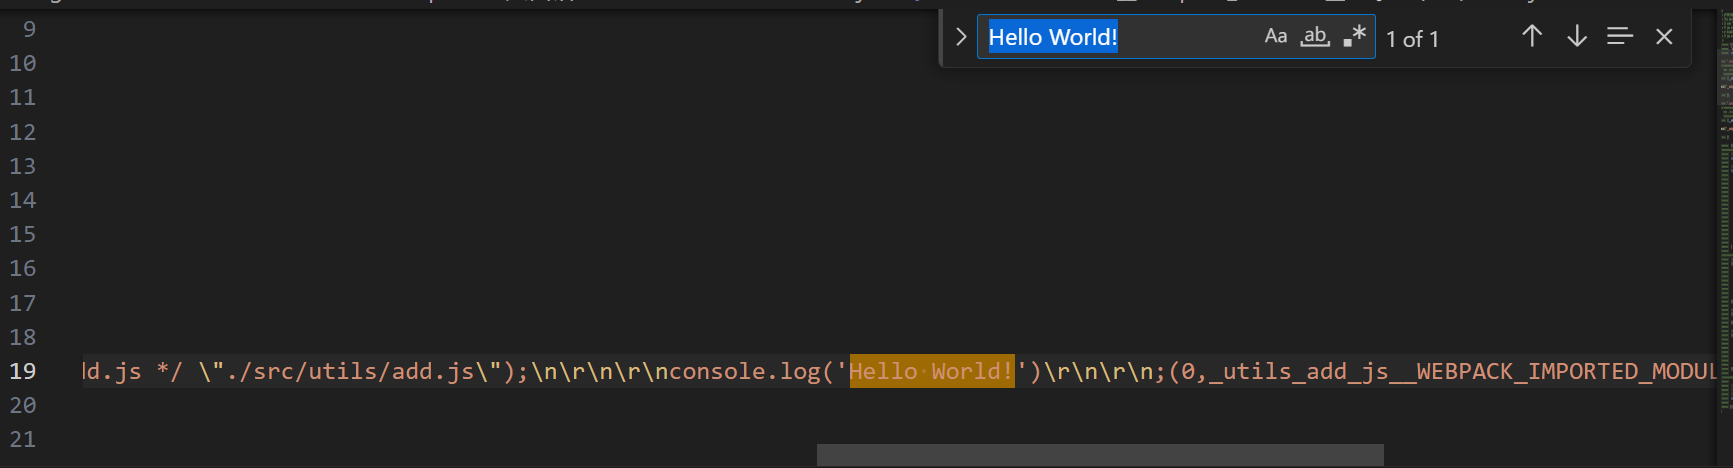Toggle Match Whole Word option
The image size is (1733, 468).
1315,37
